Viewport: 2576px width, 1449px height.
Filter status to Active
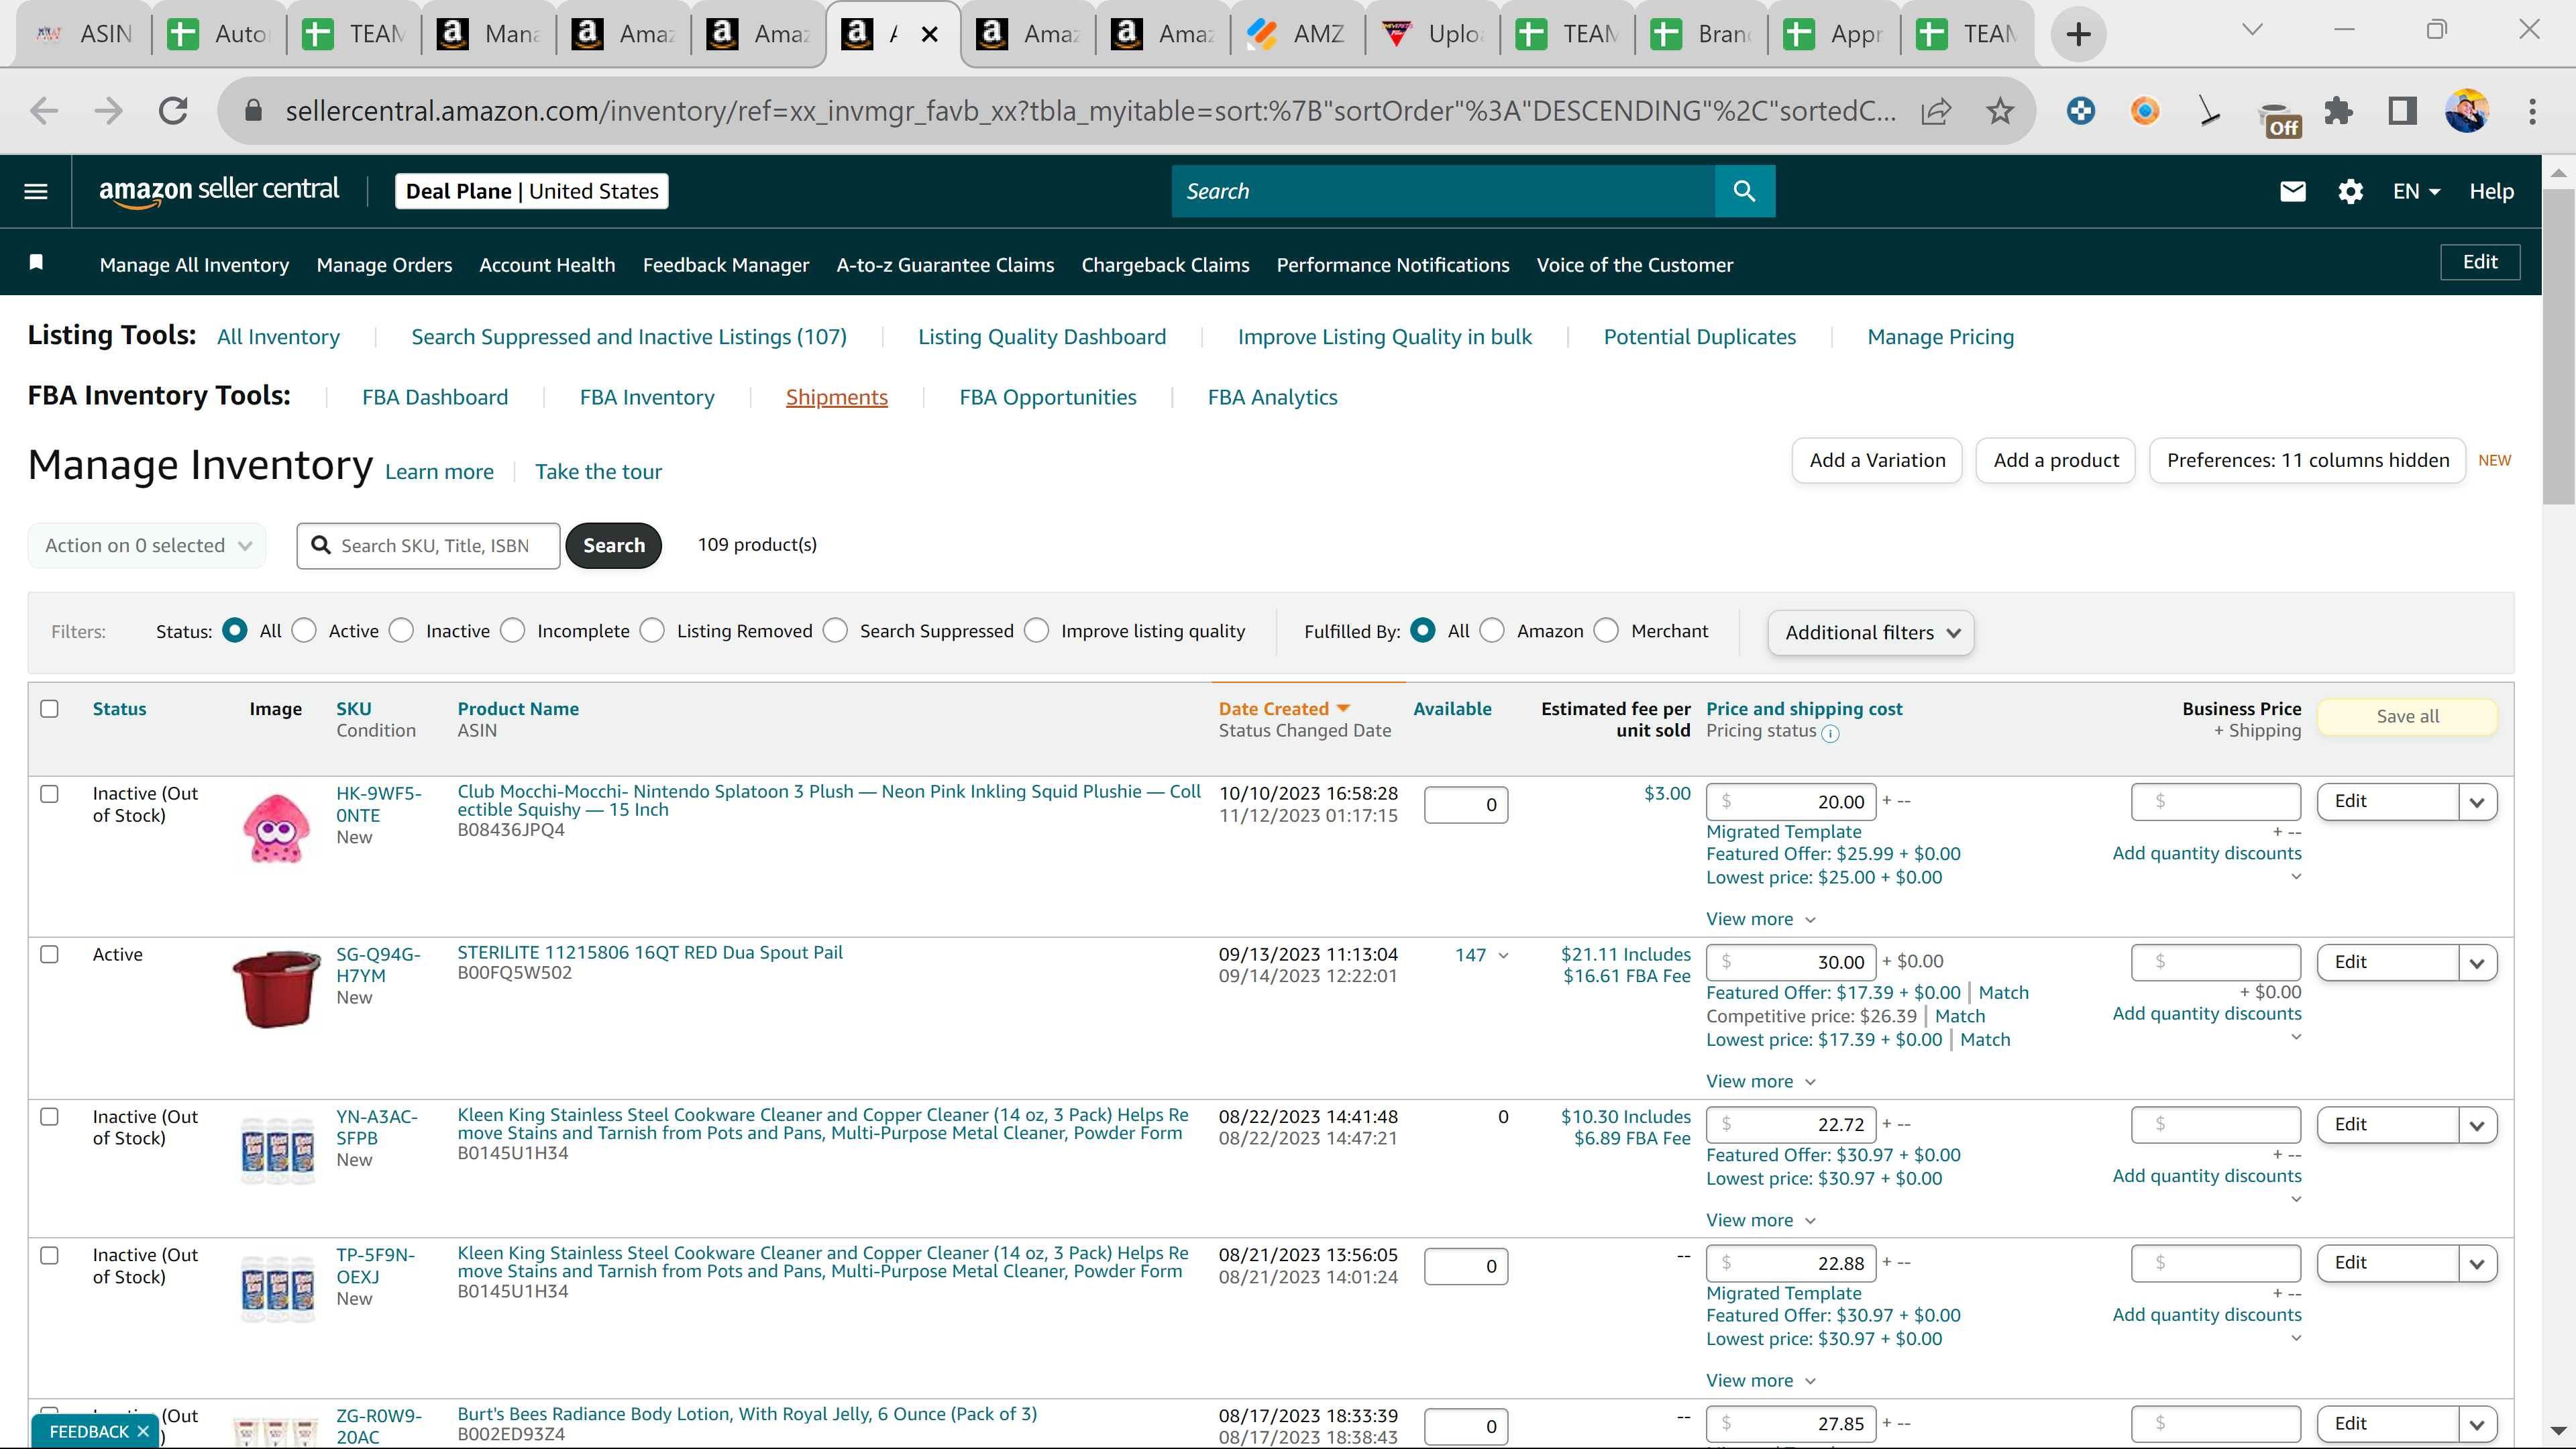[x=304, y=630]
